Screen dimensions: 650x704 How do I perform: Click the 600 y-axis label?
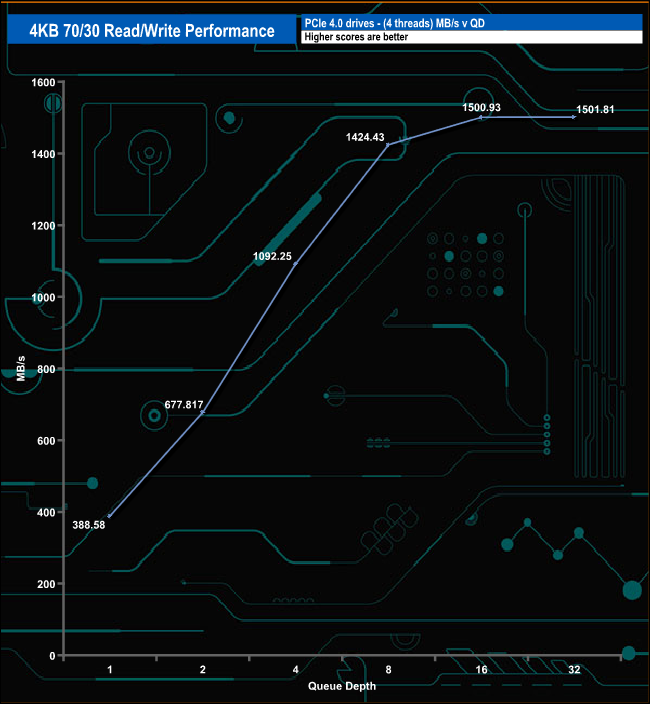[x=46, y=441]
